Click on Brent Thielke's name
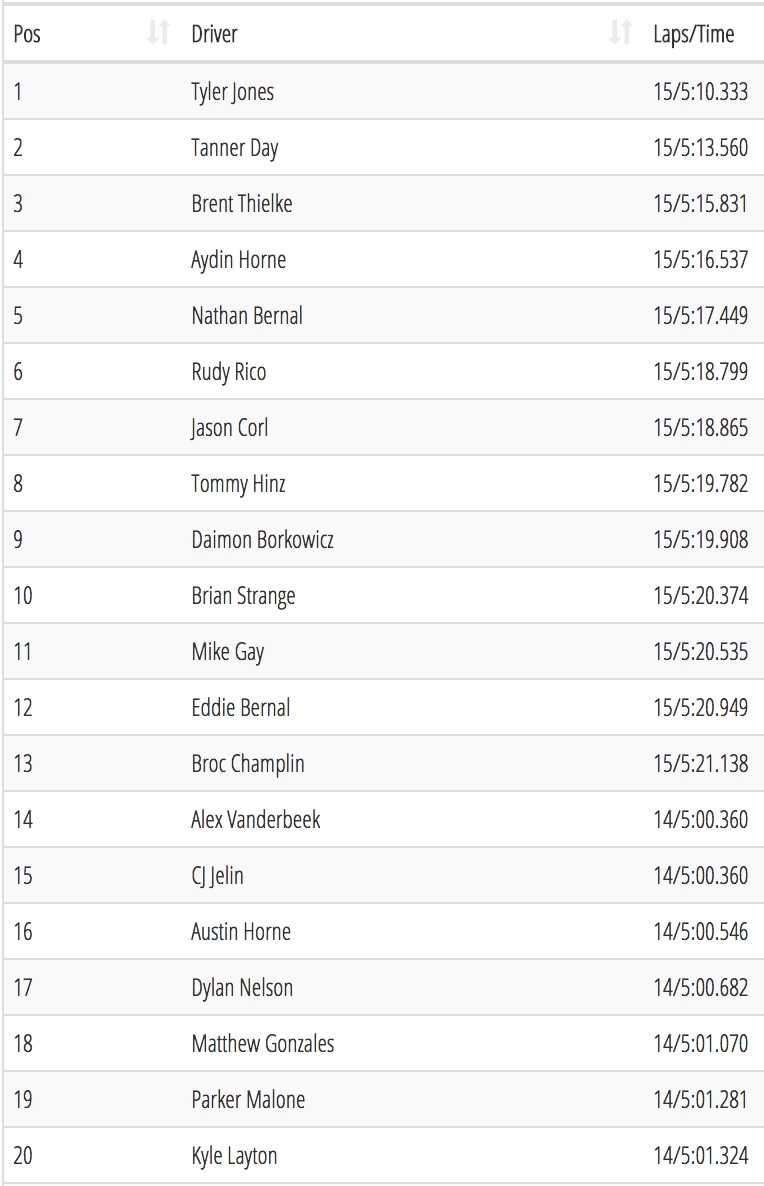The height and width of the screenshot is (1186, 764). tap(241, 203)
